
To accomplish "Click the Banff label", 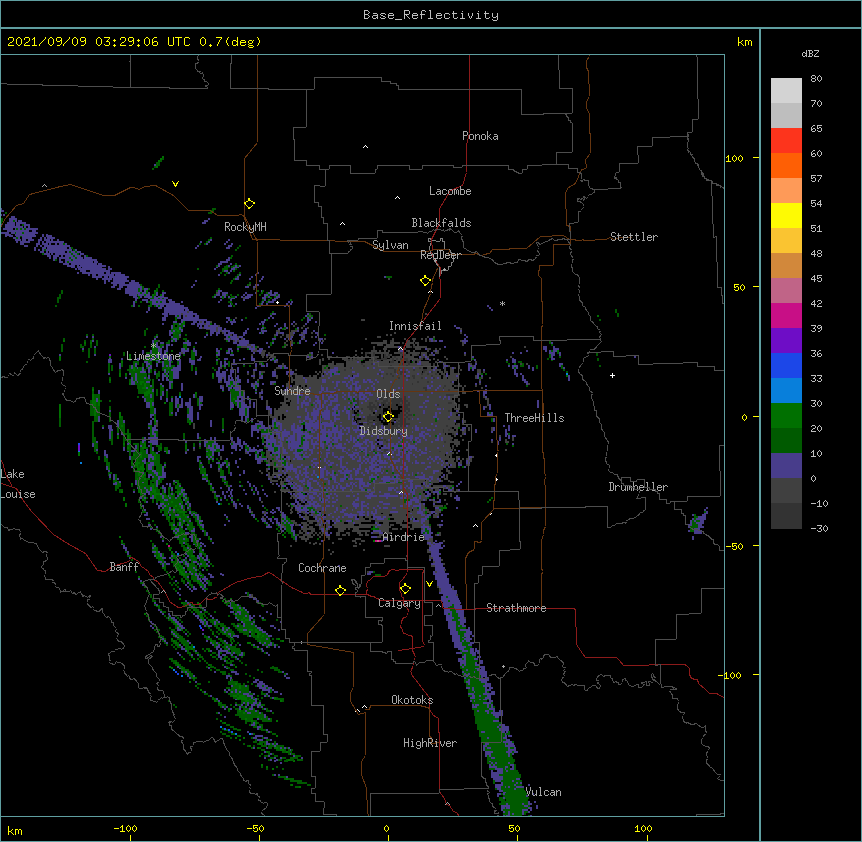I will 124,567.
